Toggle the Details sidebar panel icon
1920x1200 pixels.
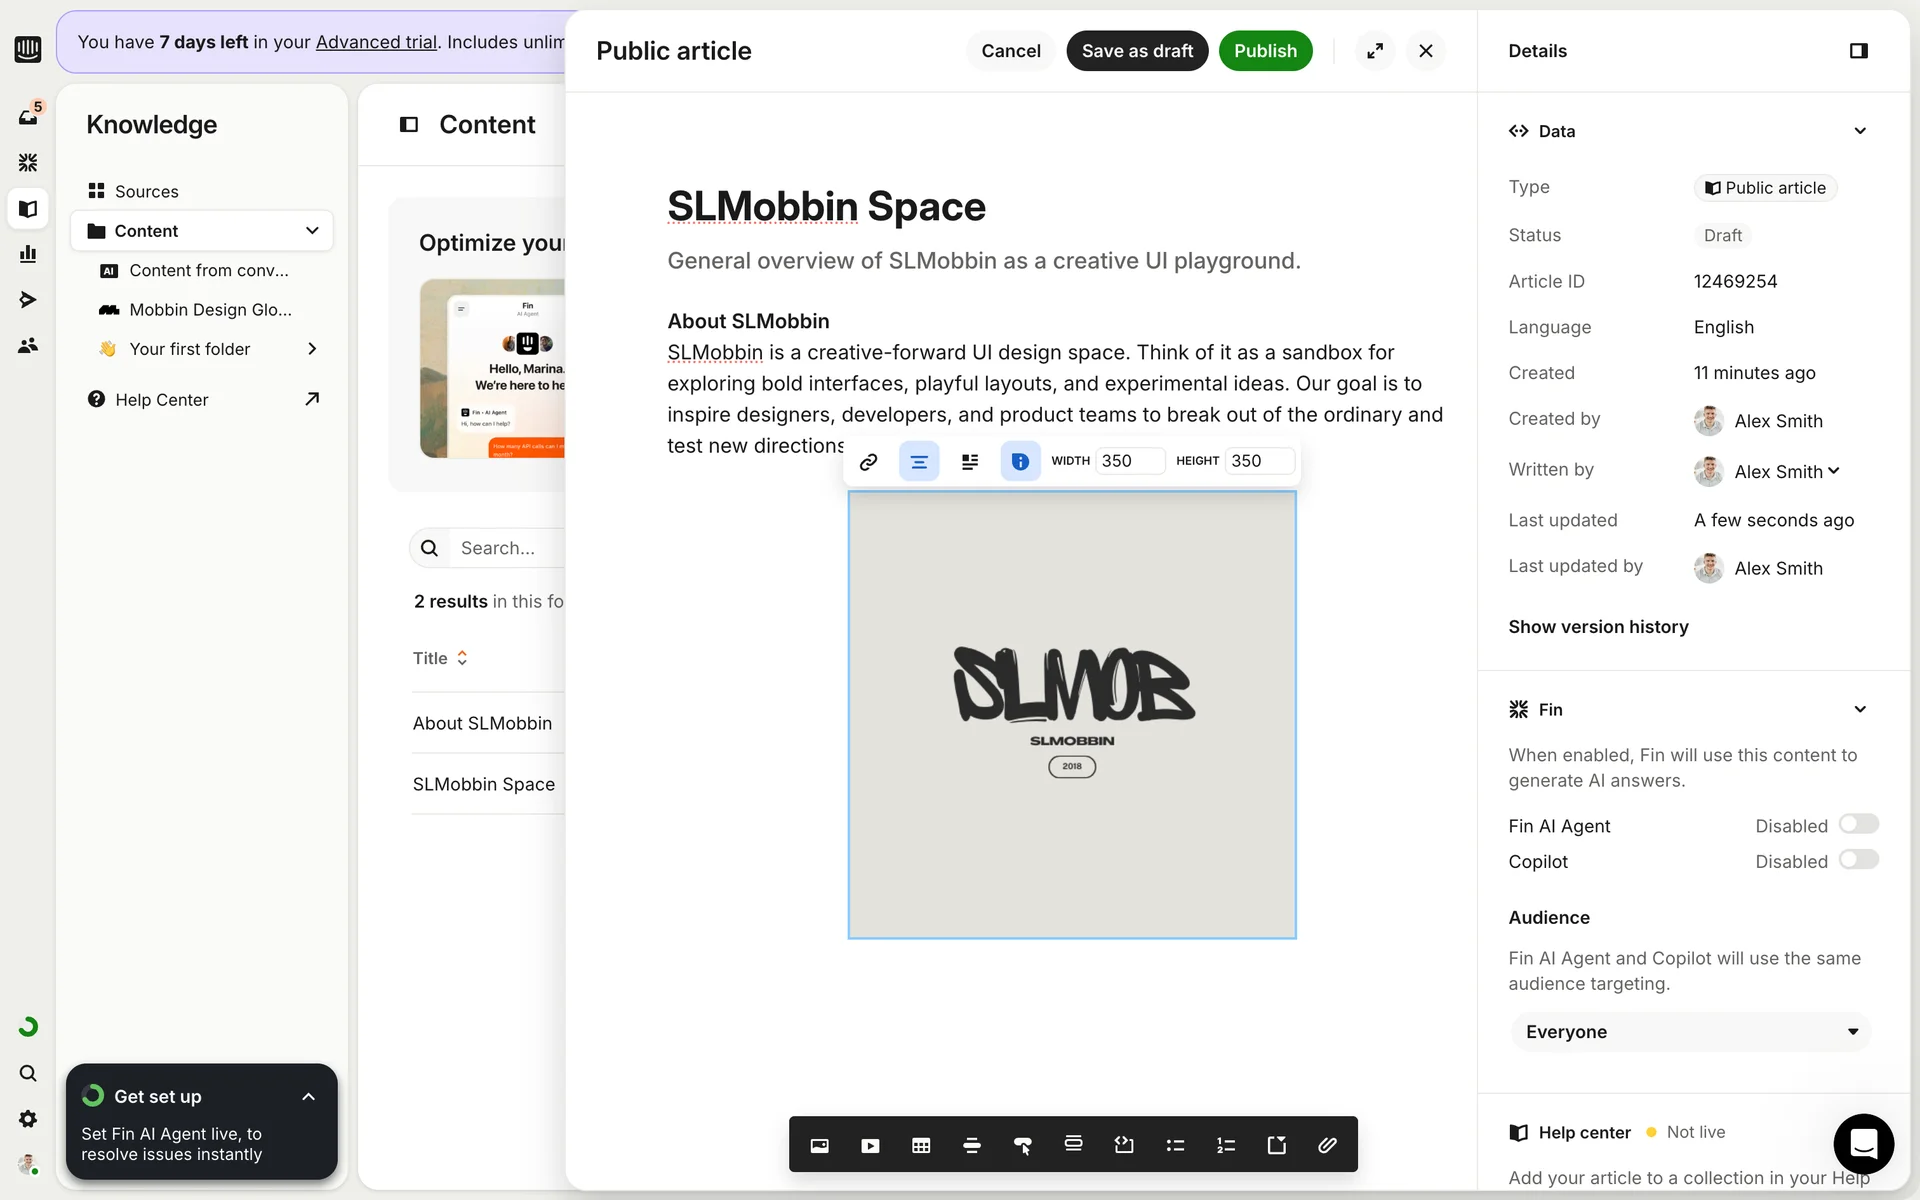[1858, 51]
